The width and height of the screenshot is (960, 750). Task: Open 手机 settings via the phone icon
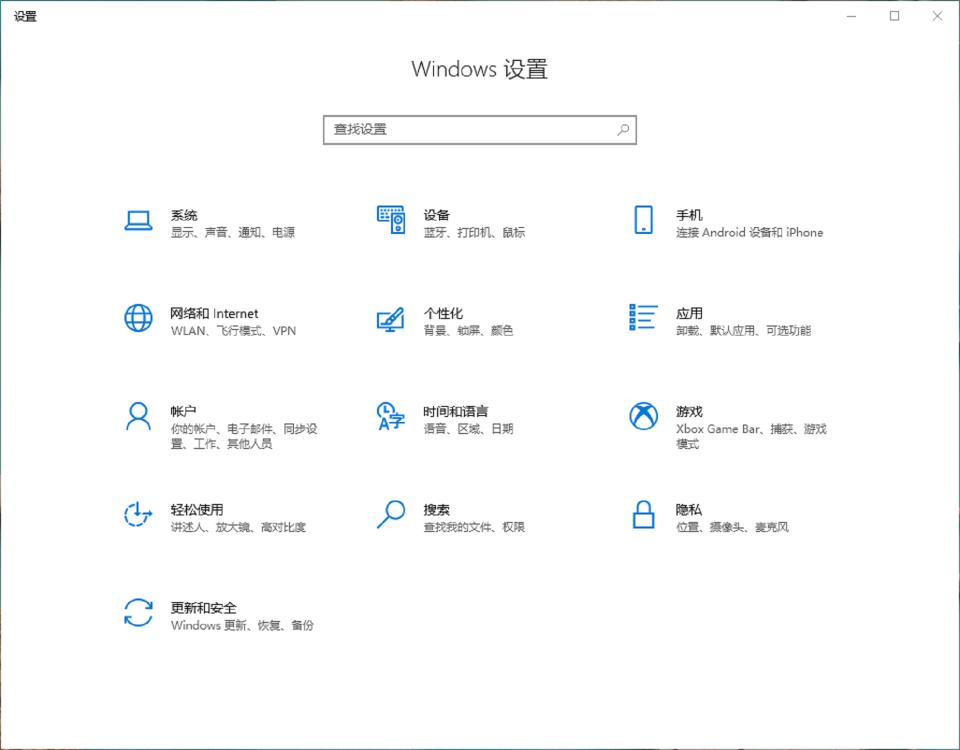point(642,219)
